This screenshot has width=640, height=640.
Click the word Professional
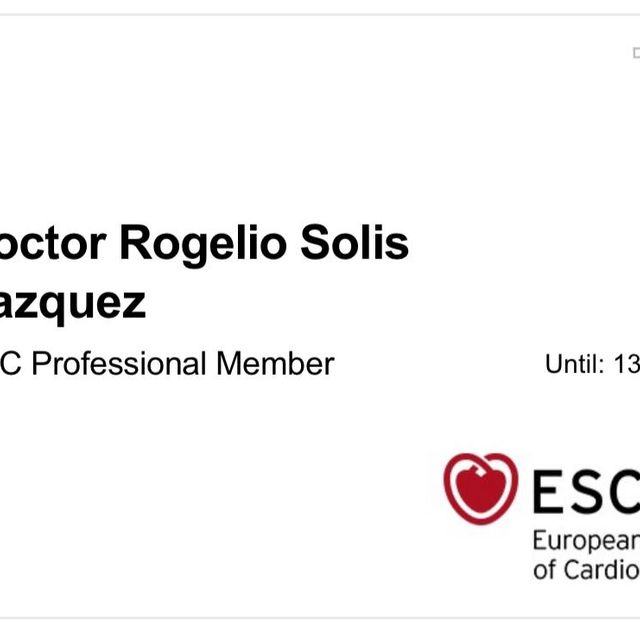pos(122,364)
